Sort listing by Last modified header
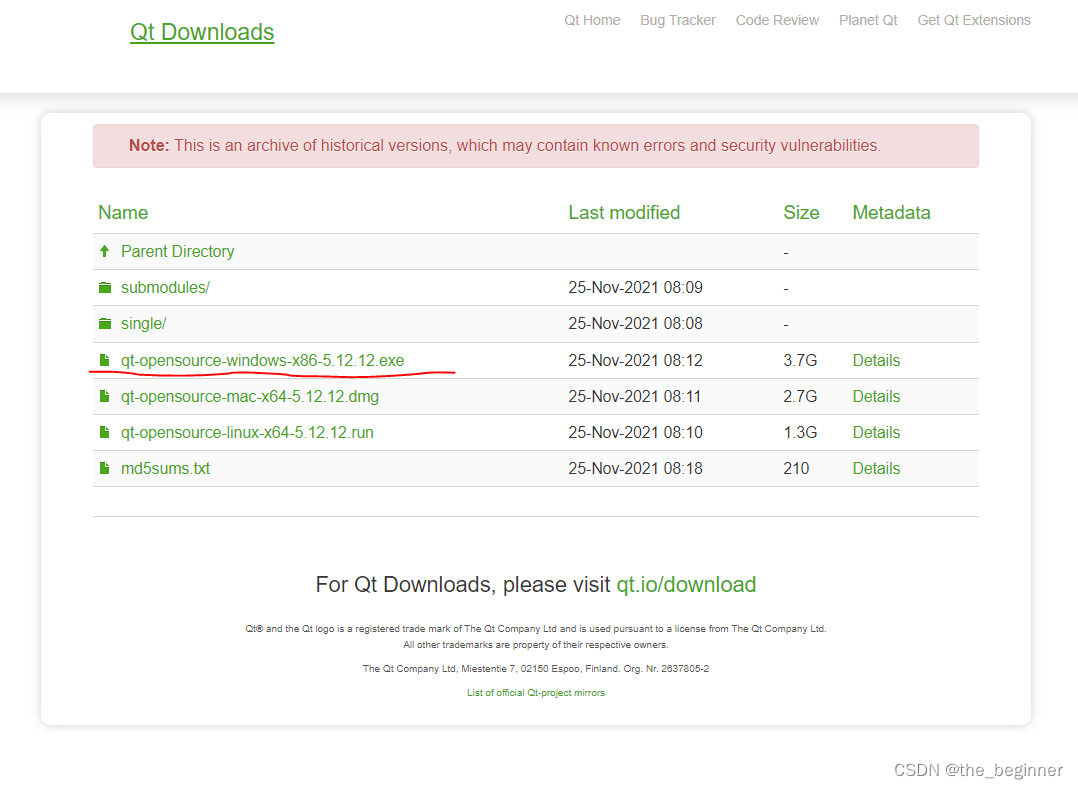The image size is (1078, 789). pos(624,213)
